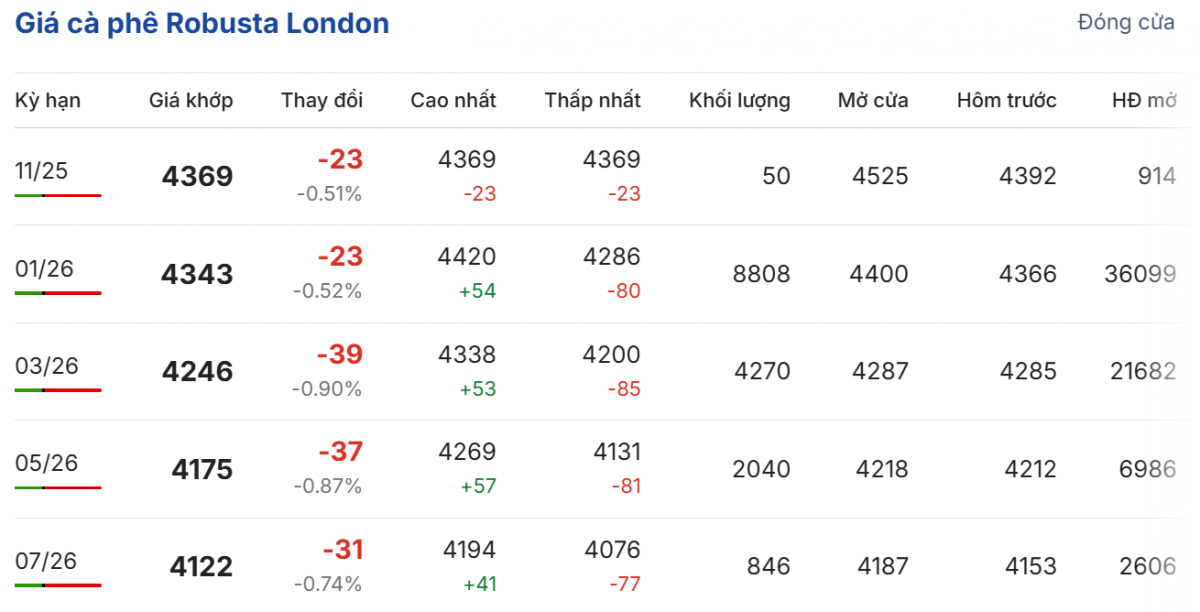Click the Cao nhất column header
1200x612 pixels.
(x=453, y=100)
